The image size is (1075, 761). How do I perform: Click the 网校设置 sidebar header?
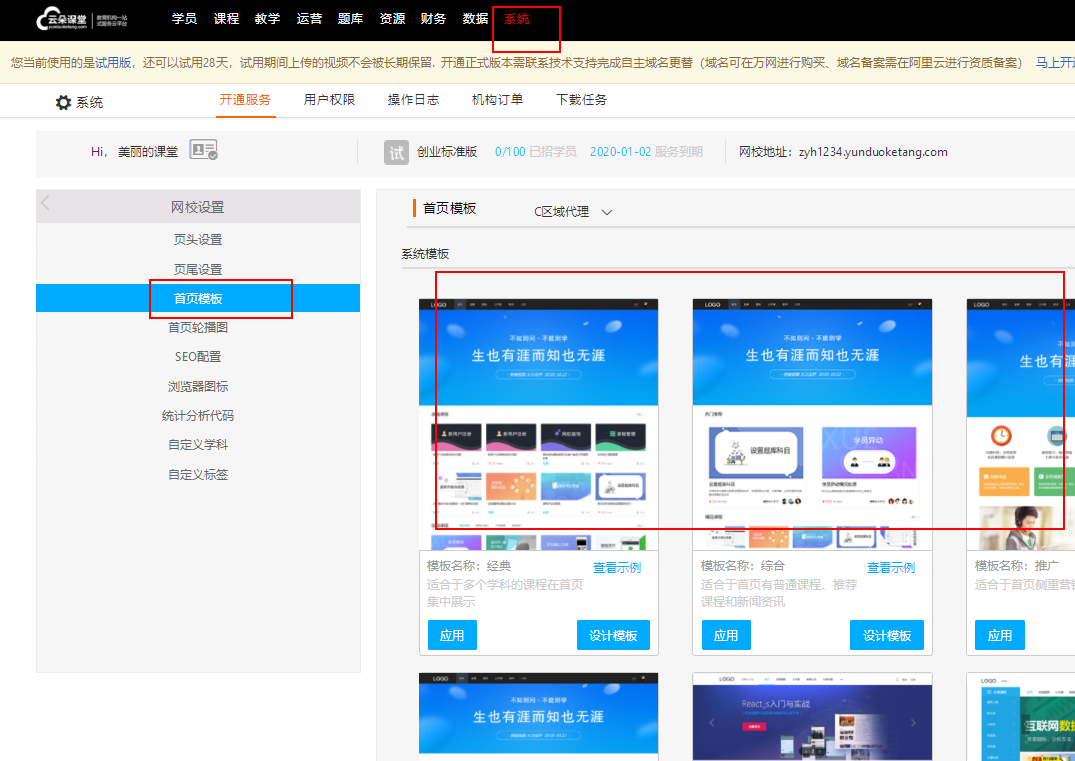click(x=198, y=207)
